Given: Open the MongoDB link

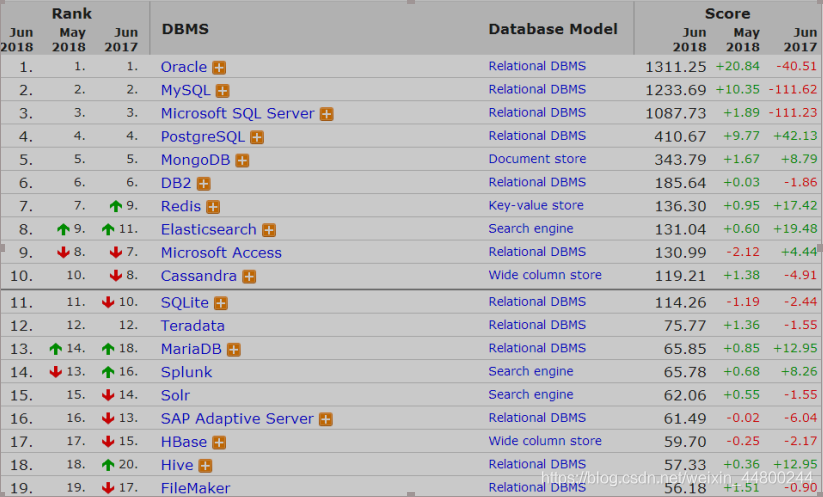Looking at the screenshot, I should 195,160.
